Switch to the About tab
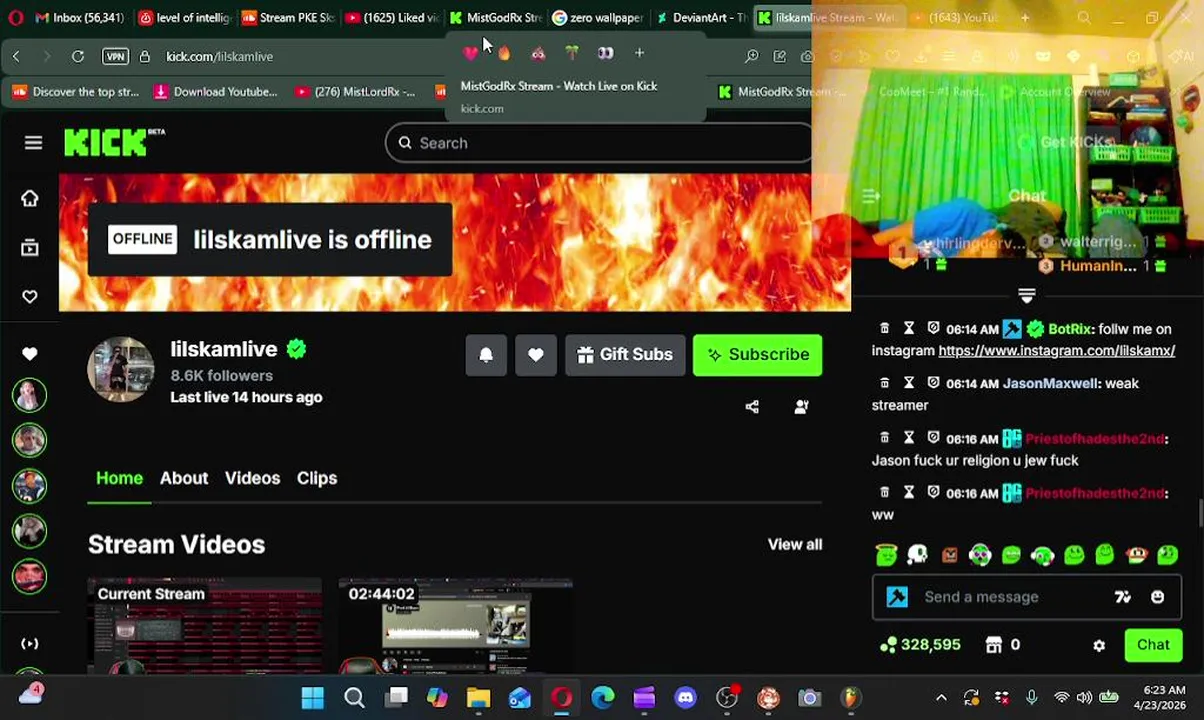Screen dimensions: 1204x720 pos(184,478)
